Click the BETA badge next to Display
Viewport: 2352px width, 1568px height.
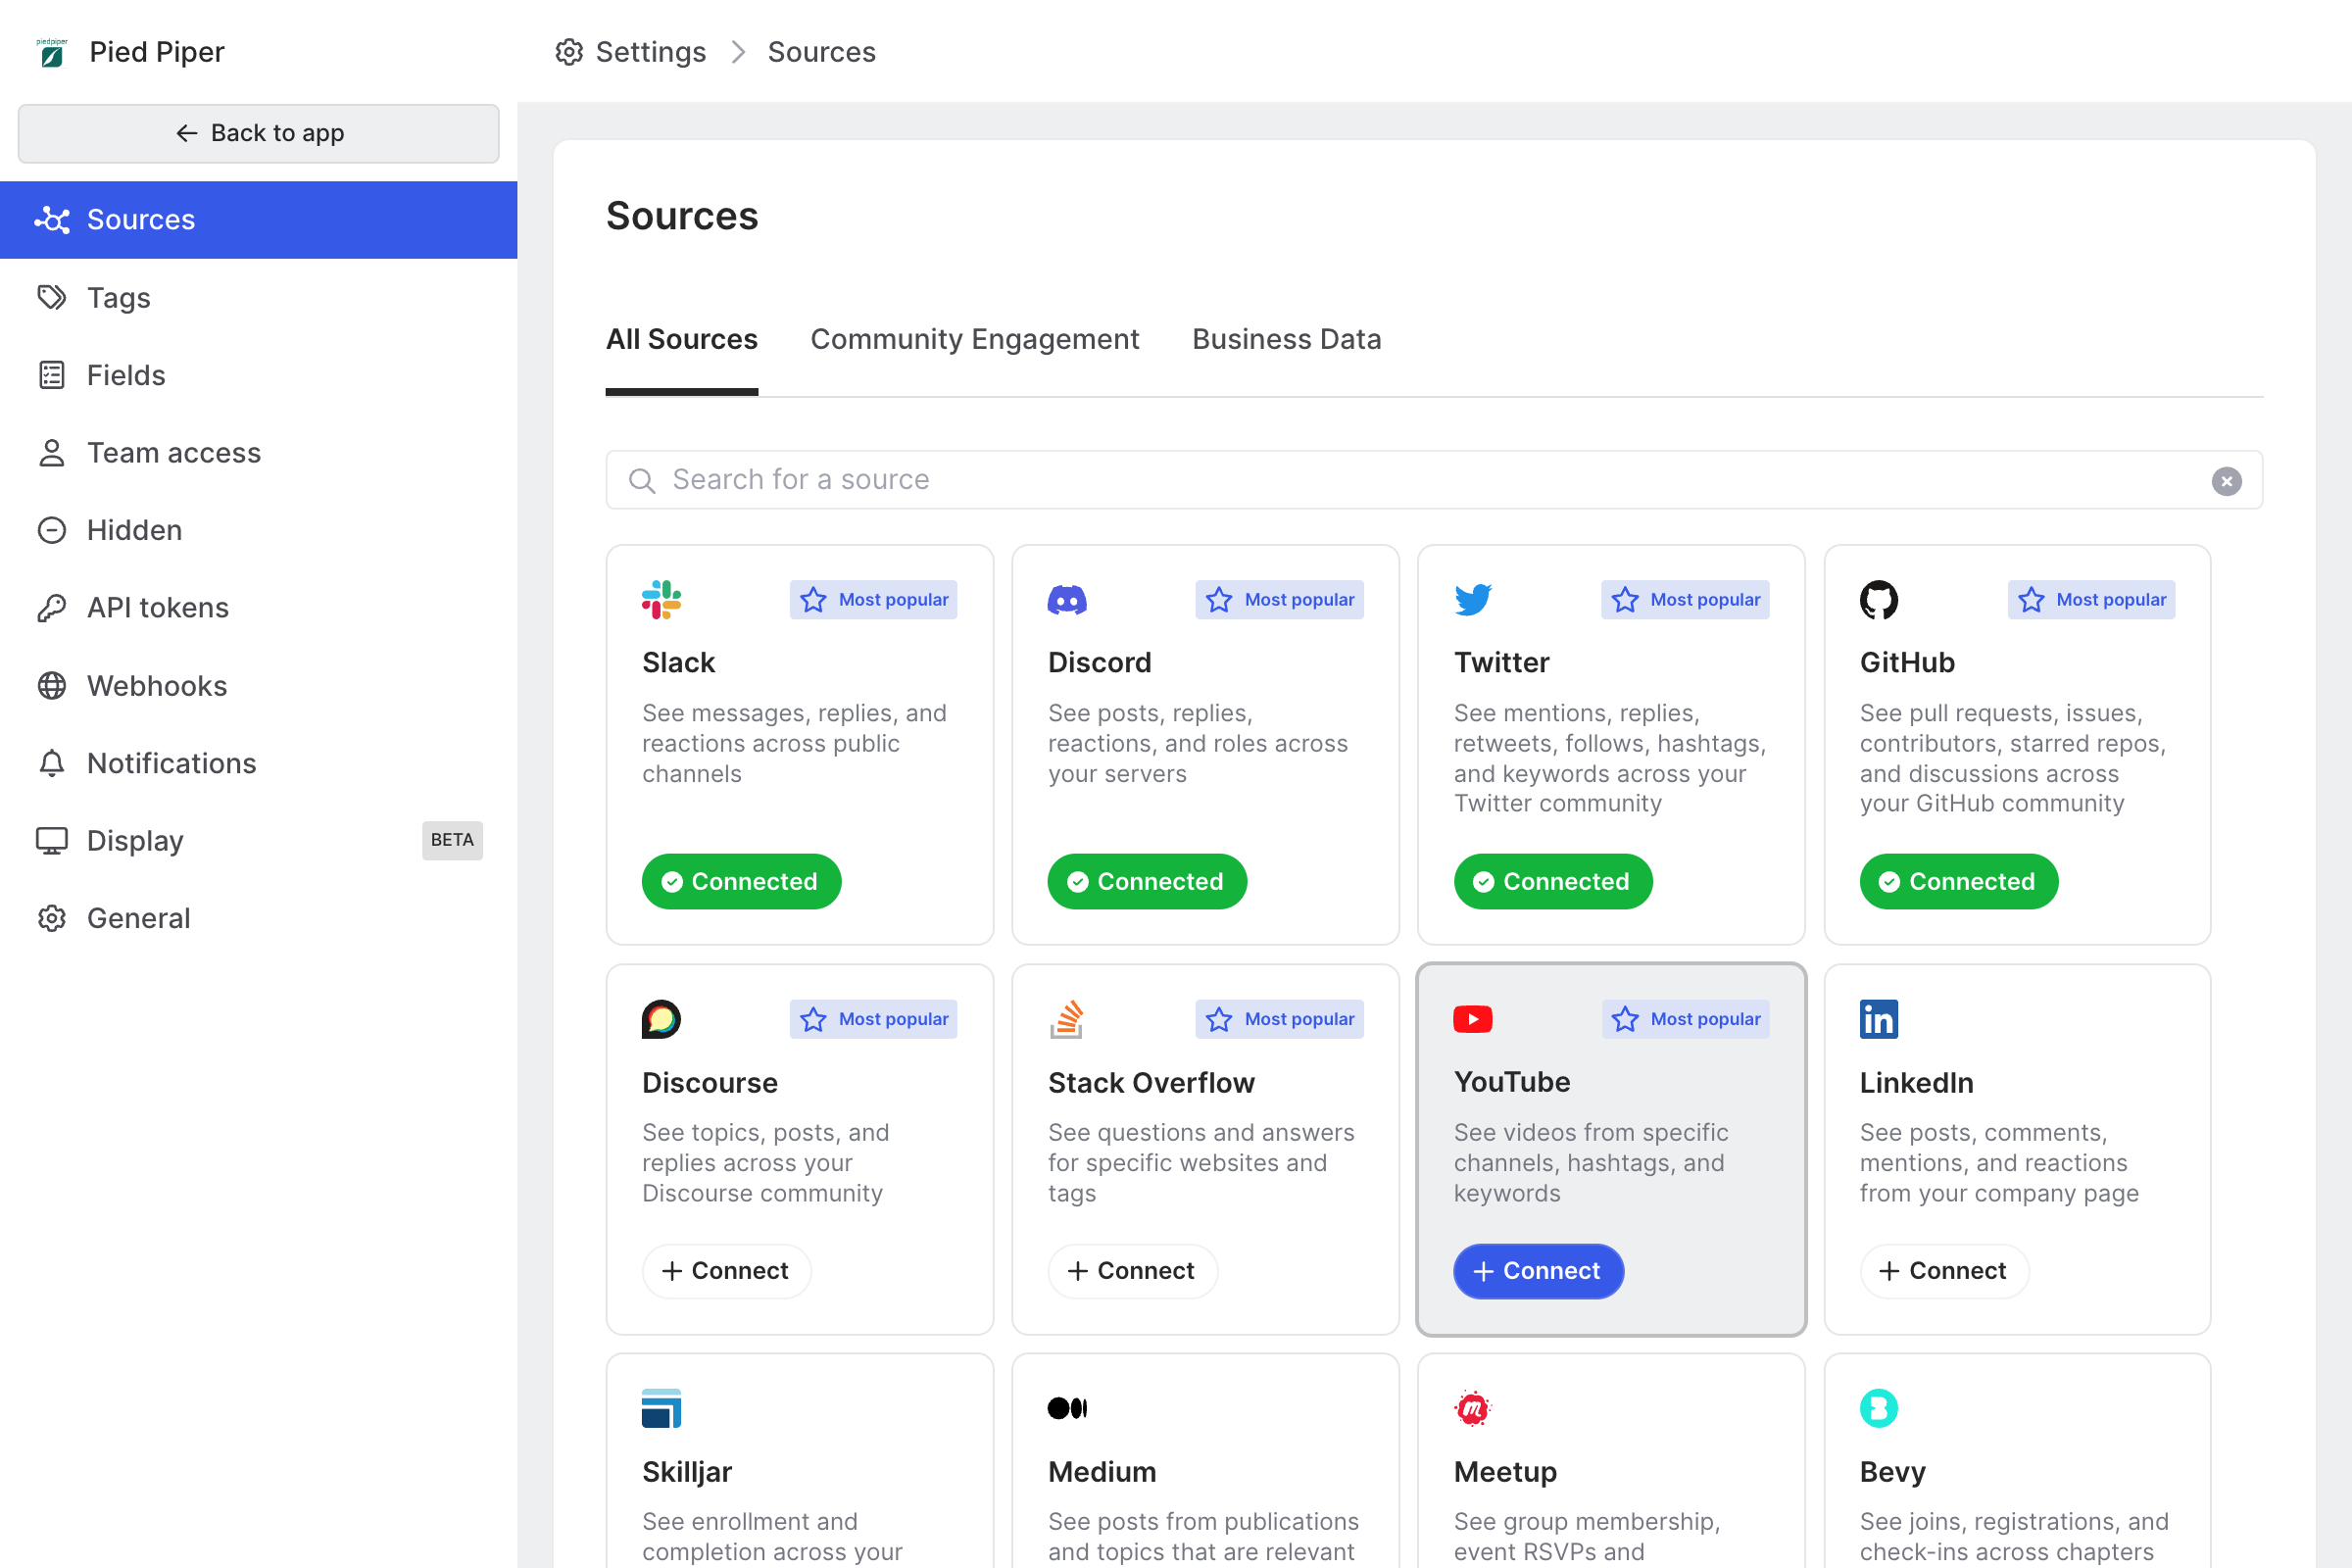(452, 841)
